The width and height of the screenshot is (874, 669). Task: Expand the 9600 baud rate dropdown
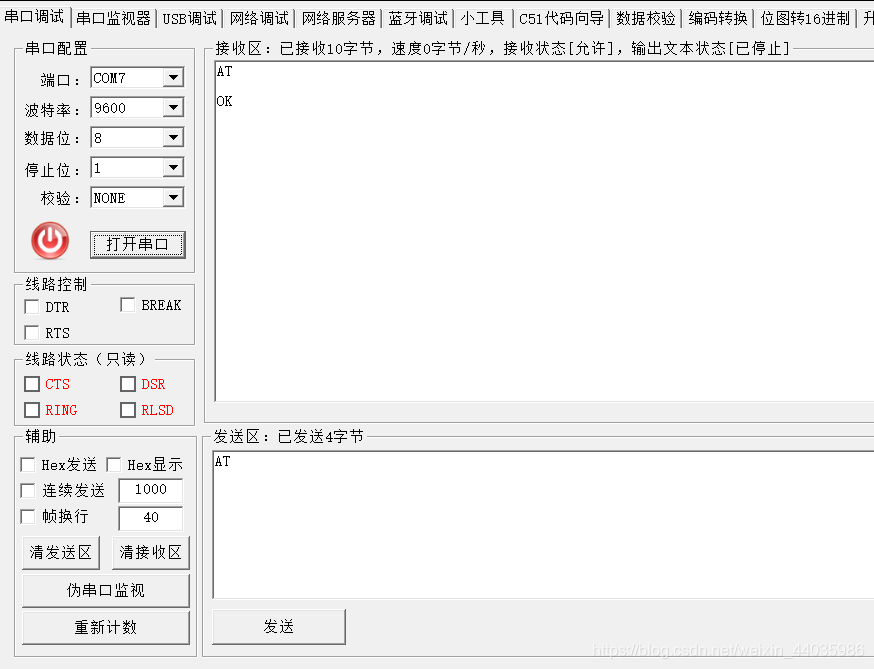point(173,108)
